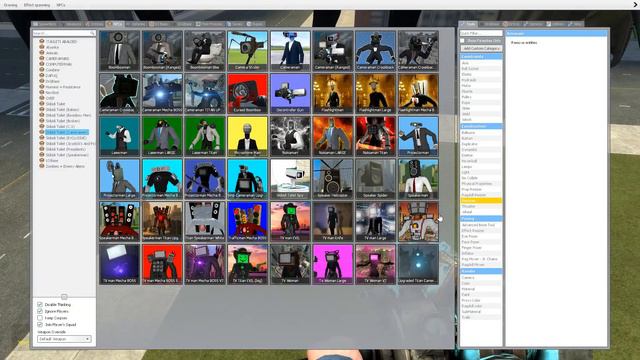Choose the Balloons tool
640x360 pixels.
pos(481,133)
